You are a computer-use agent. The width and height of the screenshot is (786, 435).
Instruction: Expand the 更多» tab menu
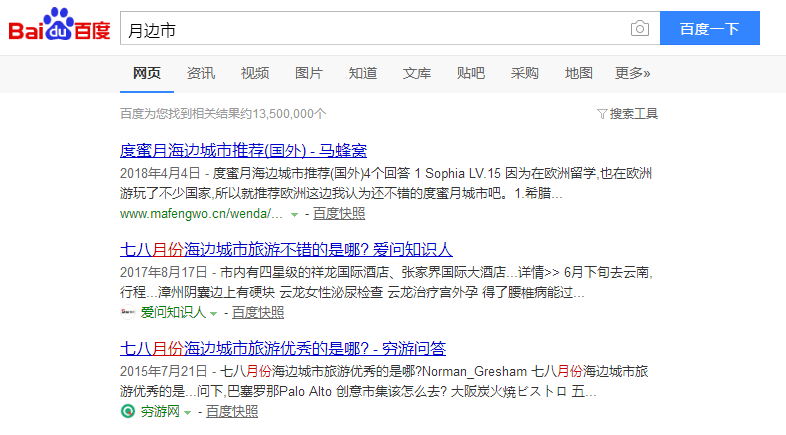633,73
